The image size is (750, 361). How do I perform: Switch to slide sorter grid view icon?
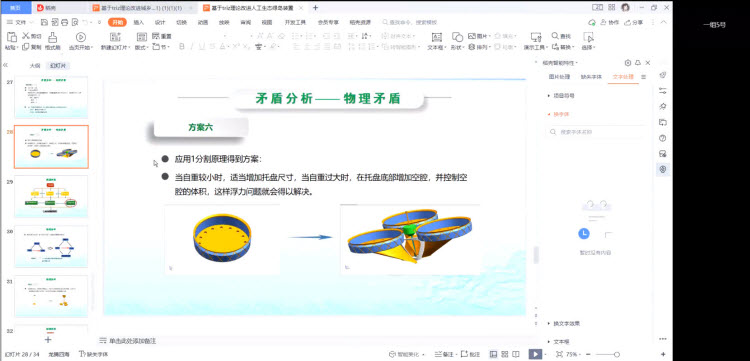[505, 354]
